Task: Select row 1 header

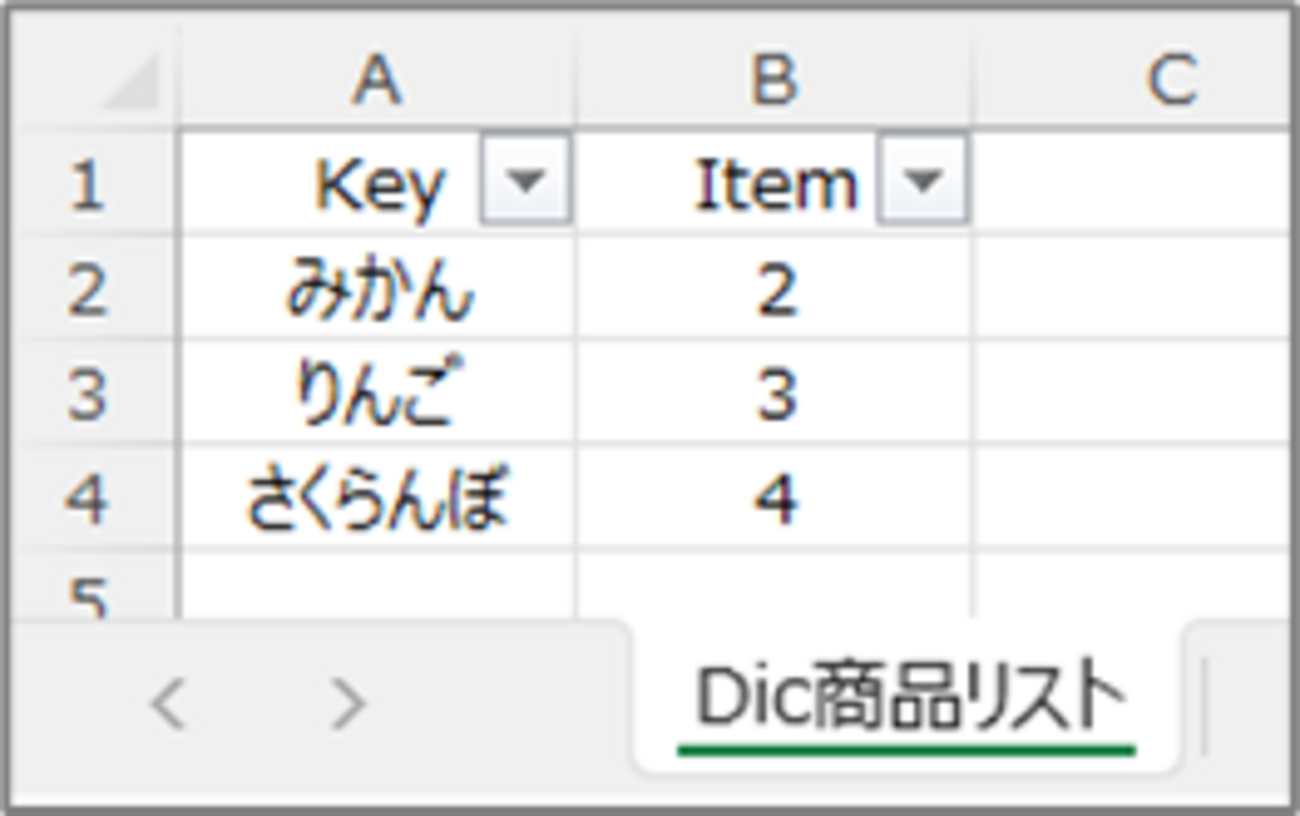Action: pyautogui.click(x=88, y=184)
